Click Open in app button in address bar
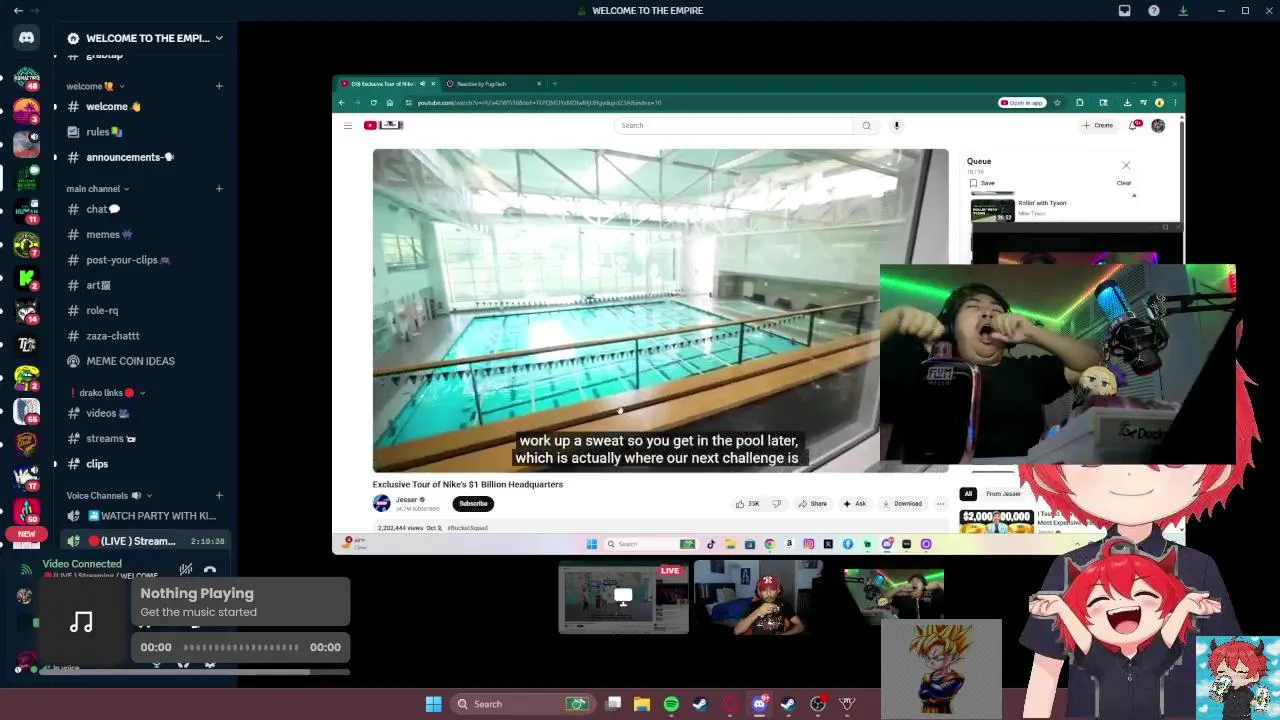The image size is (1280, 720). (1022, 102)
